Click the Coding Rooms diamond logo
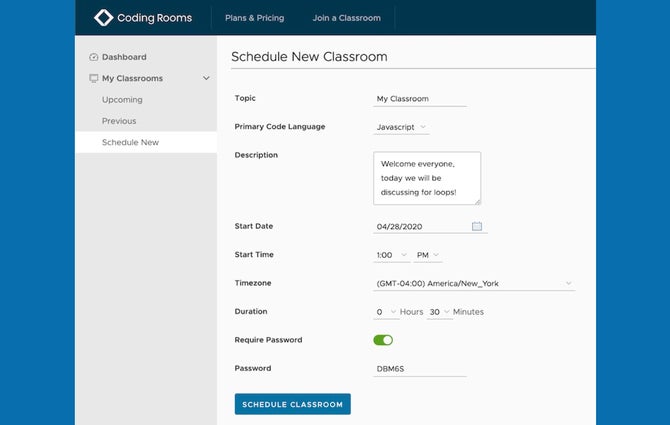 tap(103, 18)
